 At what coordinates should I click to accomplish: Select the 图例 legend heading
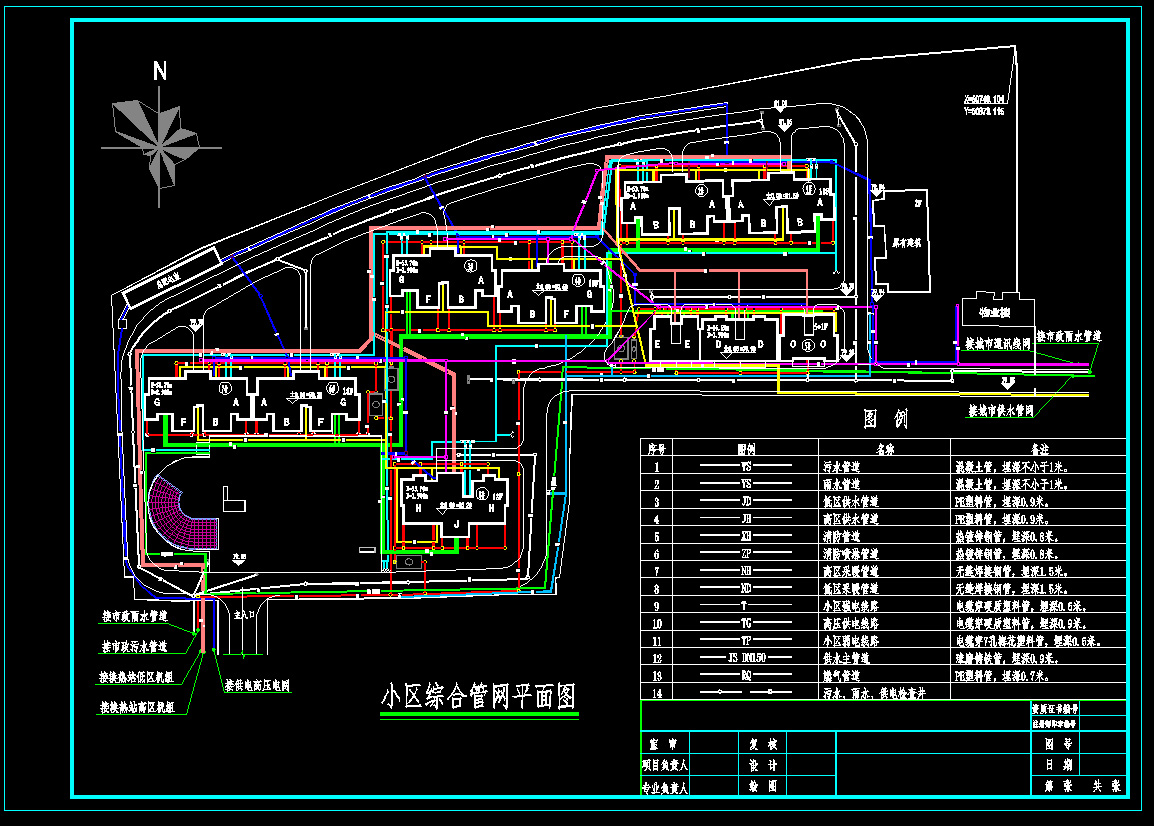pos(885,420)
